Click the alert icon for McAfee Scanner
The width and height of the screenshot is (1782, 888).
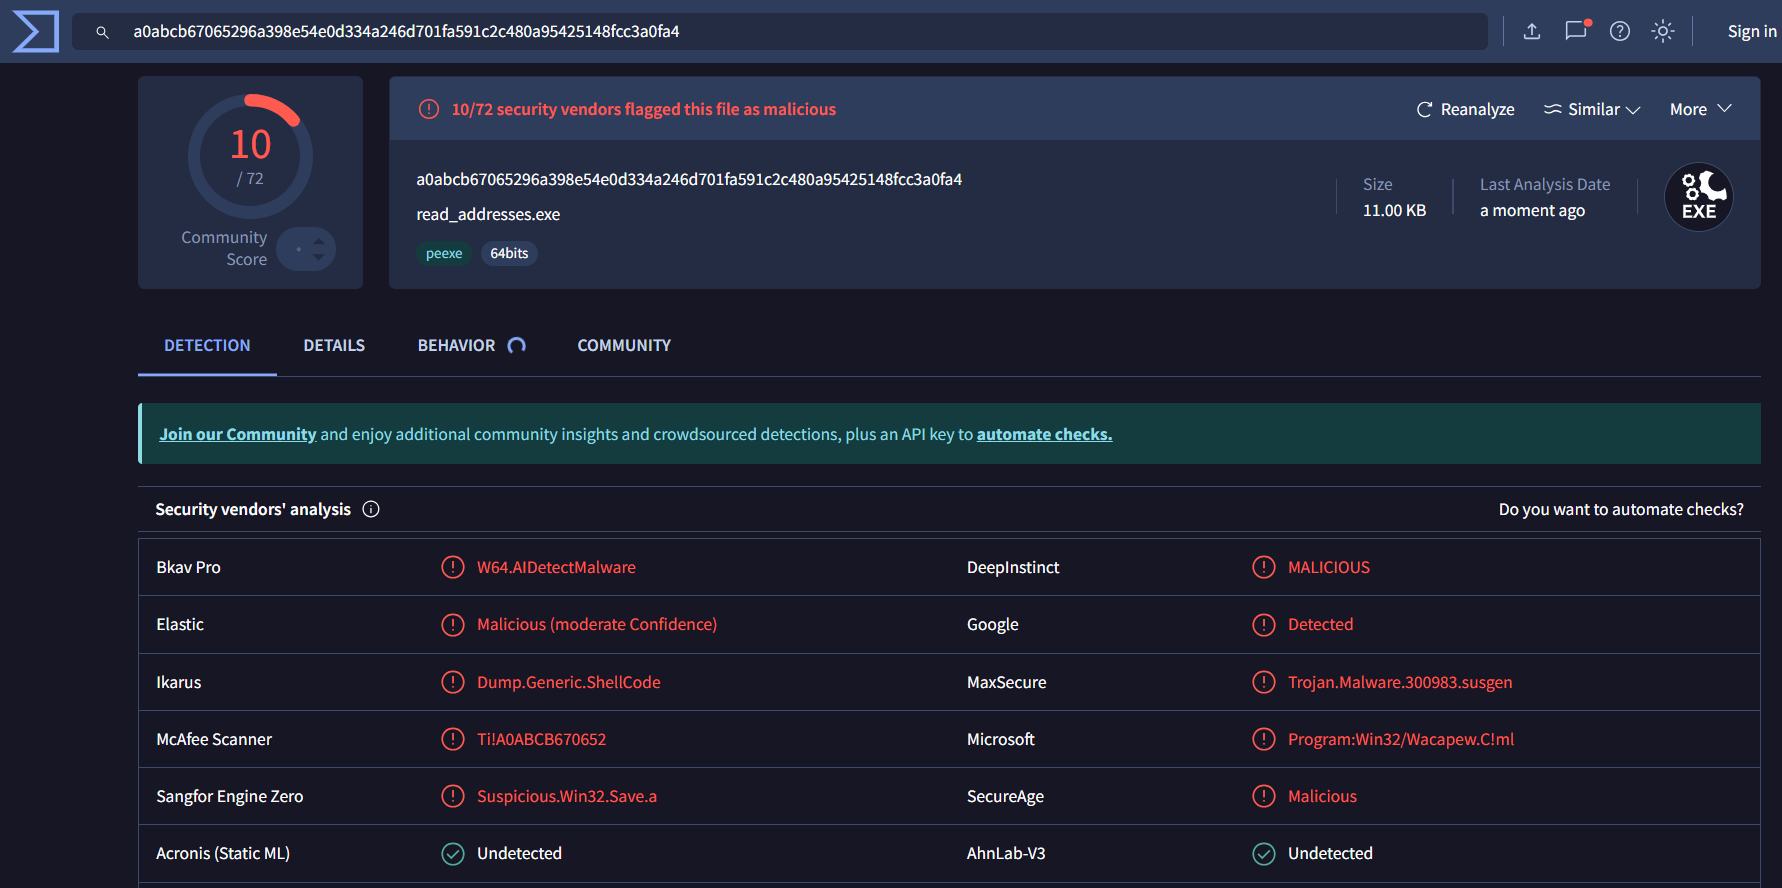tap(453, 739)
